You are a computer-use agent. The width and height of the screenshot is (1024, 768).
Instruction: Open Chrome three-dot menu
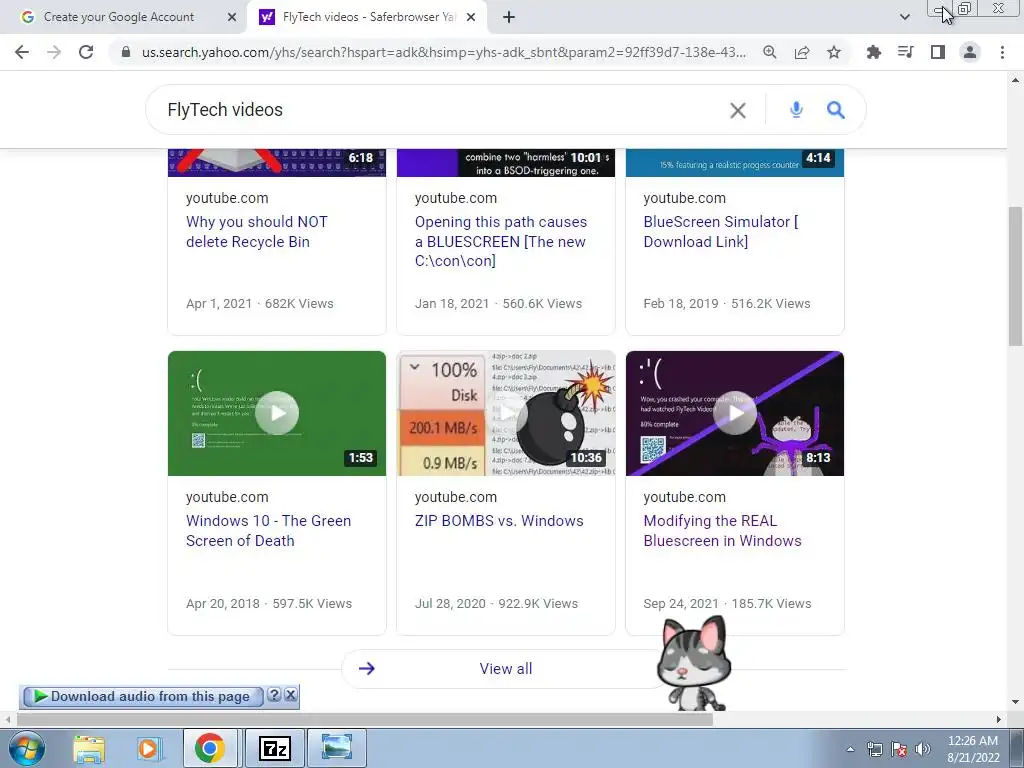pos(1002,52)
